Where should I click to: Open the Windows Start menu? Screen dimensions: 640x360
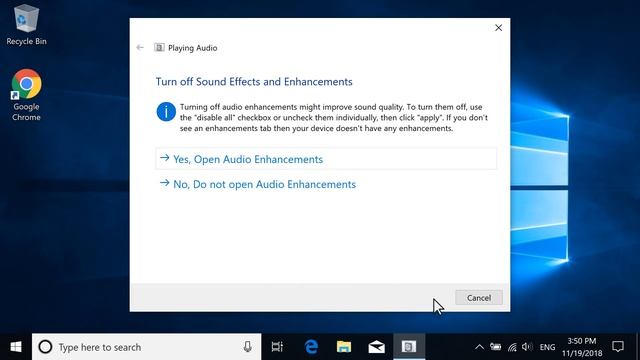pos(16,347)
